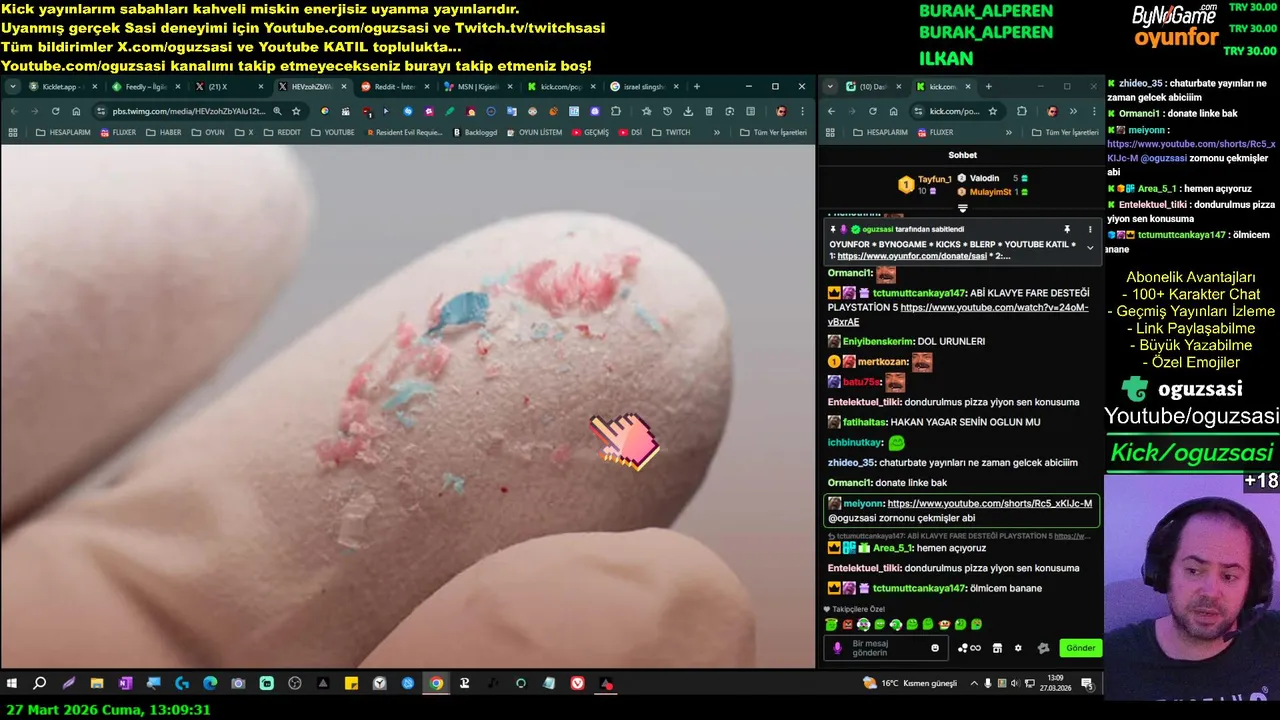Open Tüm Yer İşaretleri folder in left browser
This screenshot has width=1280, height=720.
773,132
